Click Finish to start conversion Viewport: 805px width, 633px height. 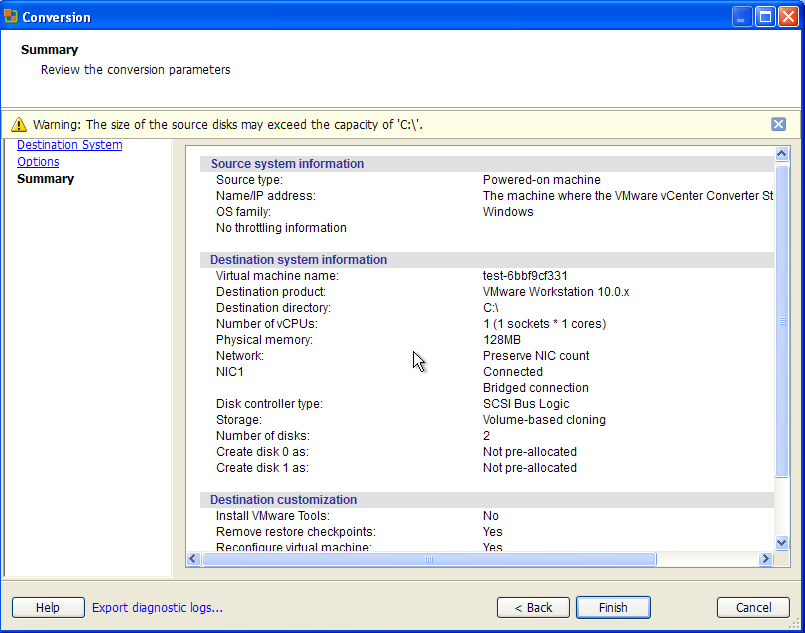(614, 608)
